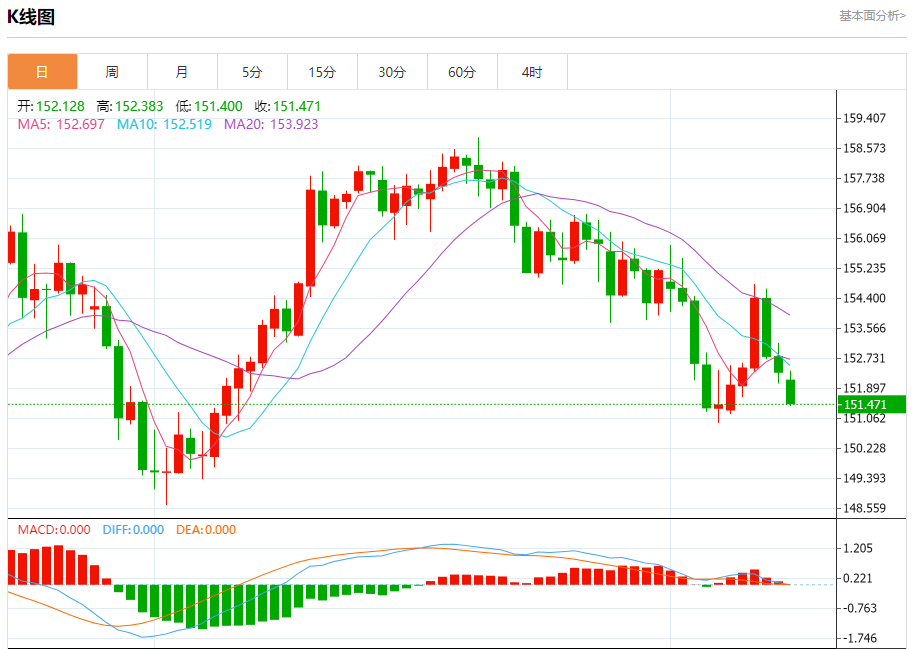
Task: Click the -0.763 MACD axis label
Action: click(860, 608)
